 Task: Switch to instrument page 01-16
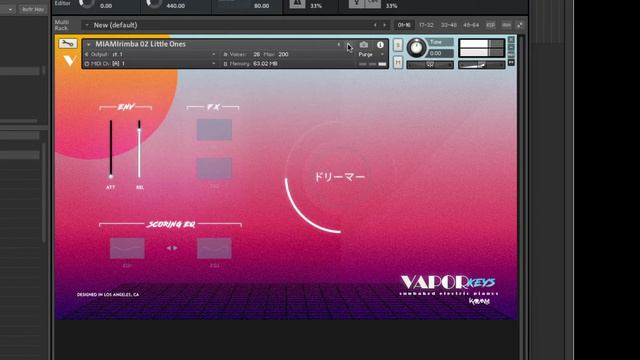404,25
